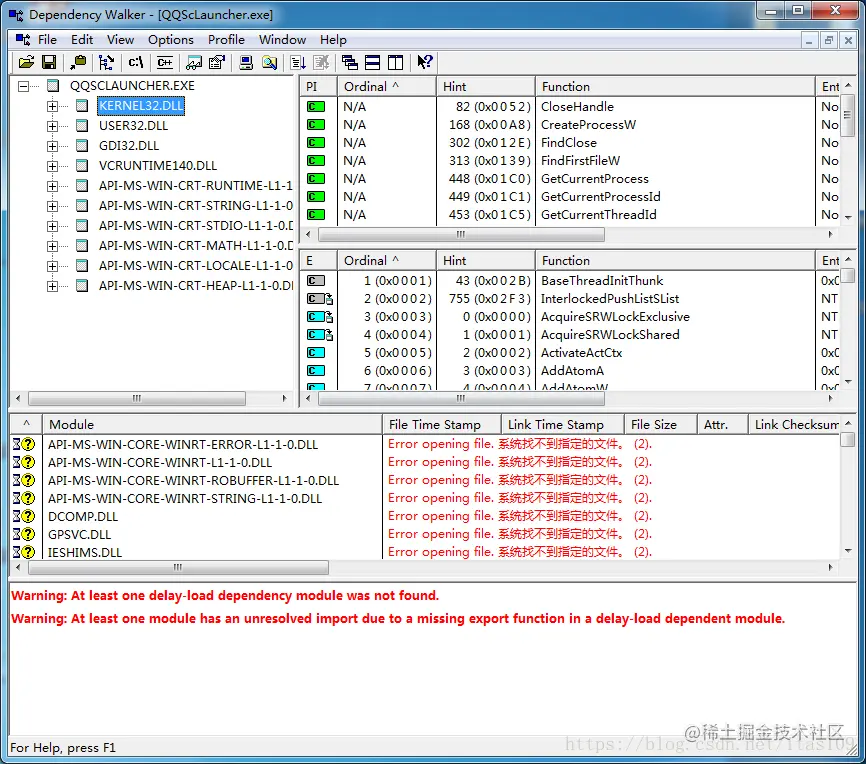This screenshot has height=764, width=866.
Task: Click the Copy to clipboard toolbar icon
Action: tap(78, 62)
